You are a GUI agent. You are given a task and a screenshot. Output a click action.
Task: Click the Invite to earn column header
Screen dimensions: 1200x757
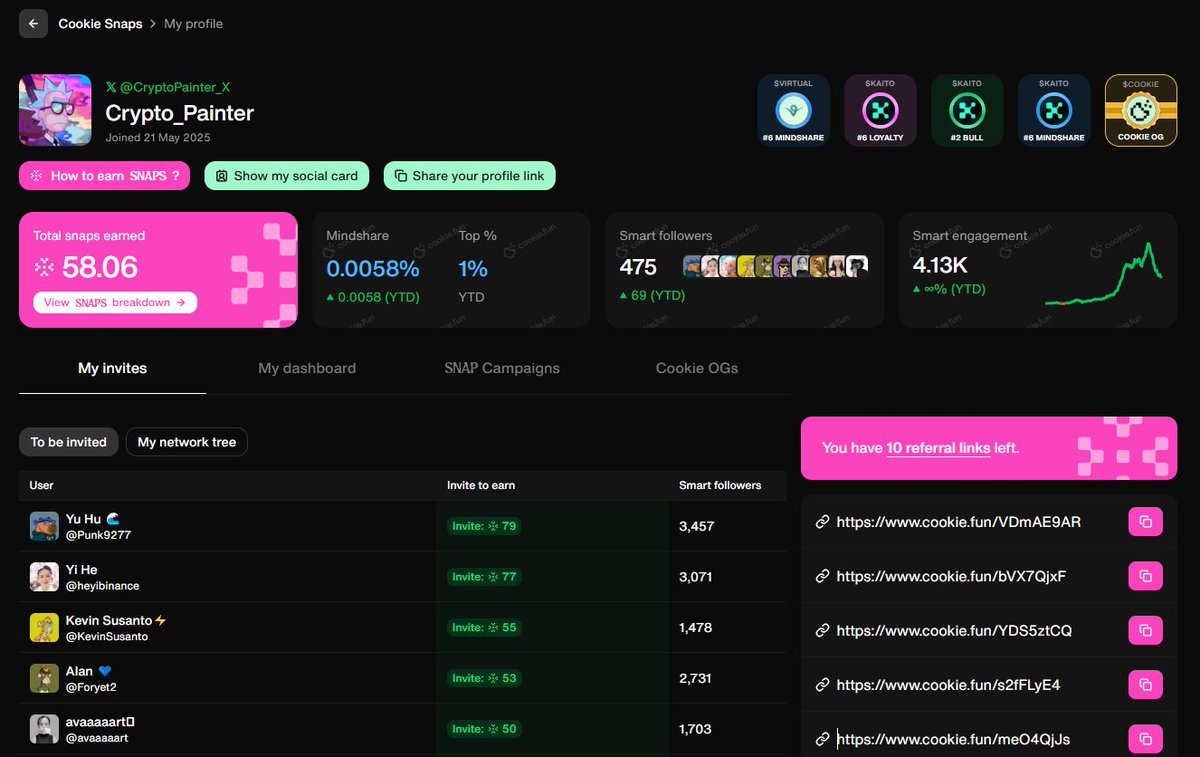point(481,485)
